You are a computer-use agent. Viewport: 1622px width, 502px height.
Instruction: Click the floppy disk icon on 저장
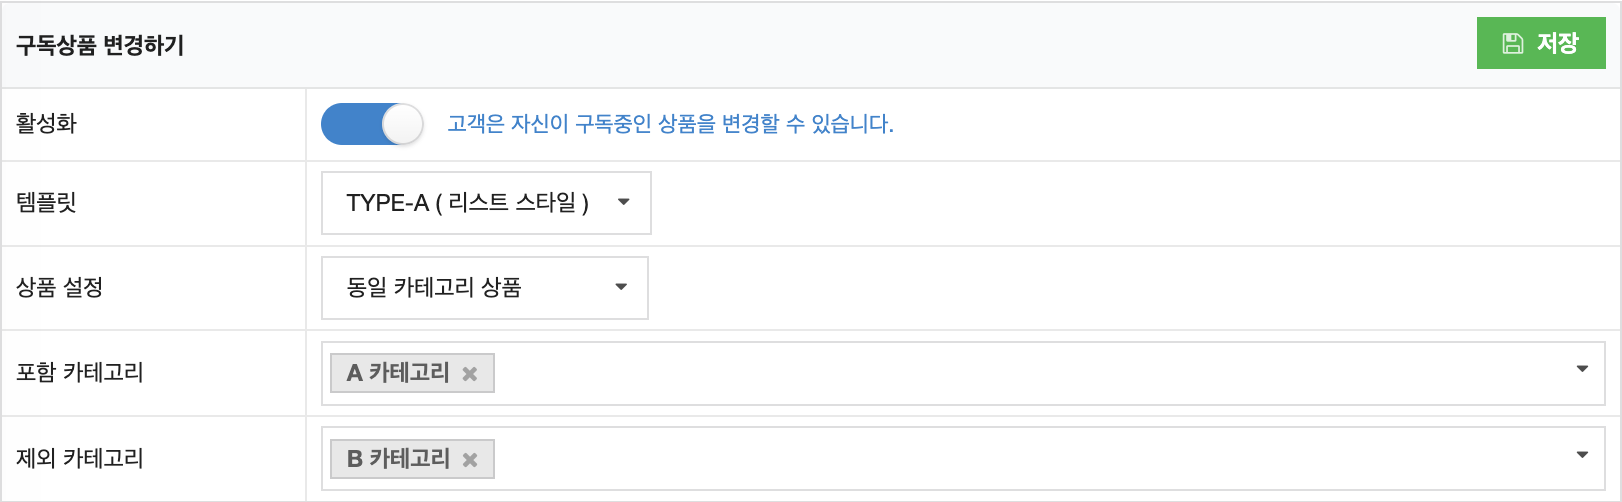(1513, 43)
